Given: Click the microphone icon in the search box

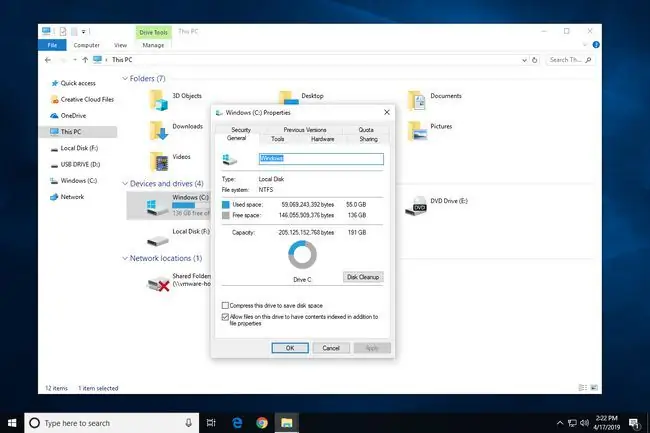Looking at the screenshot, I should click(189, 423).
